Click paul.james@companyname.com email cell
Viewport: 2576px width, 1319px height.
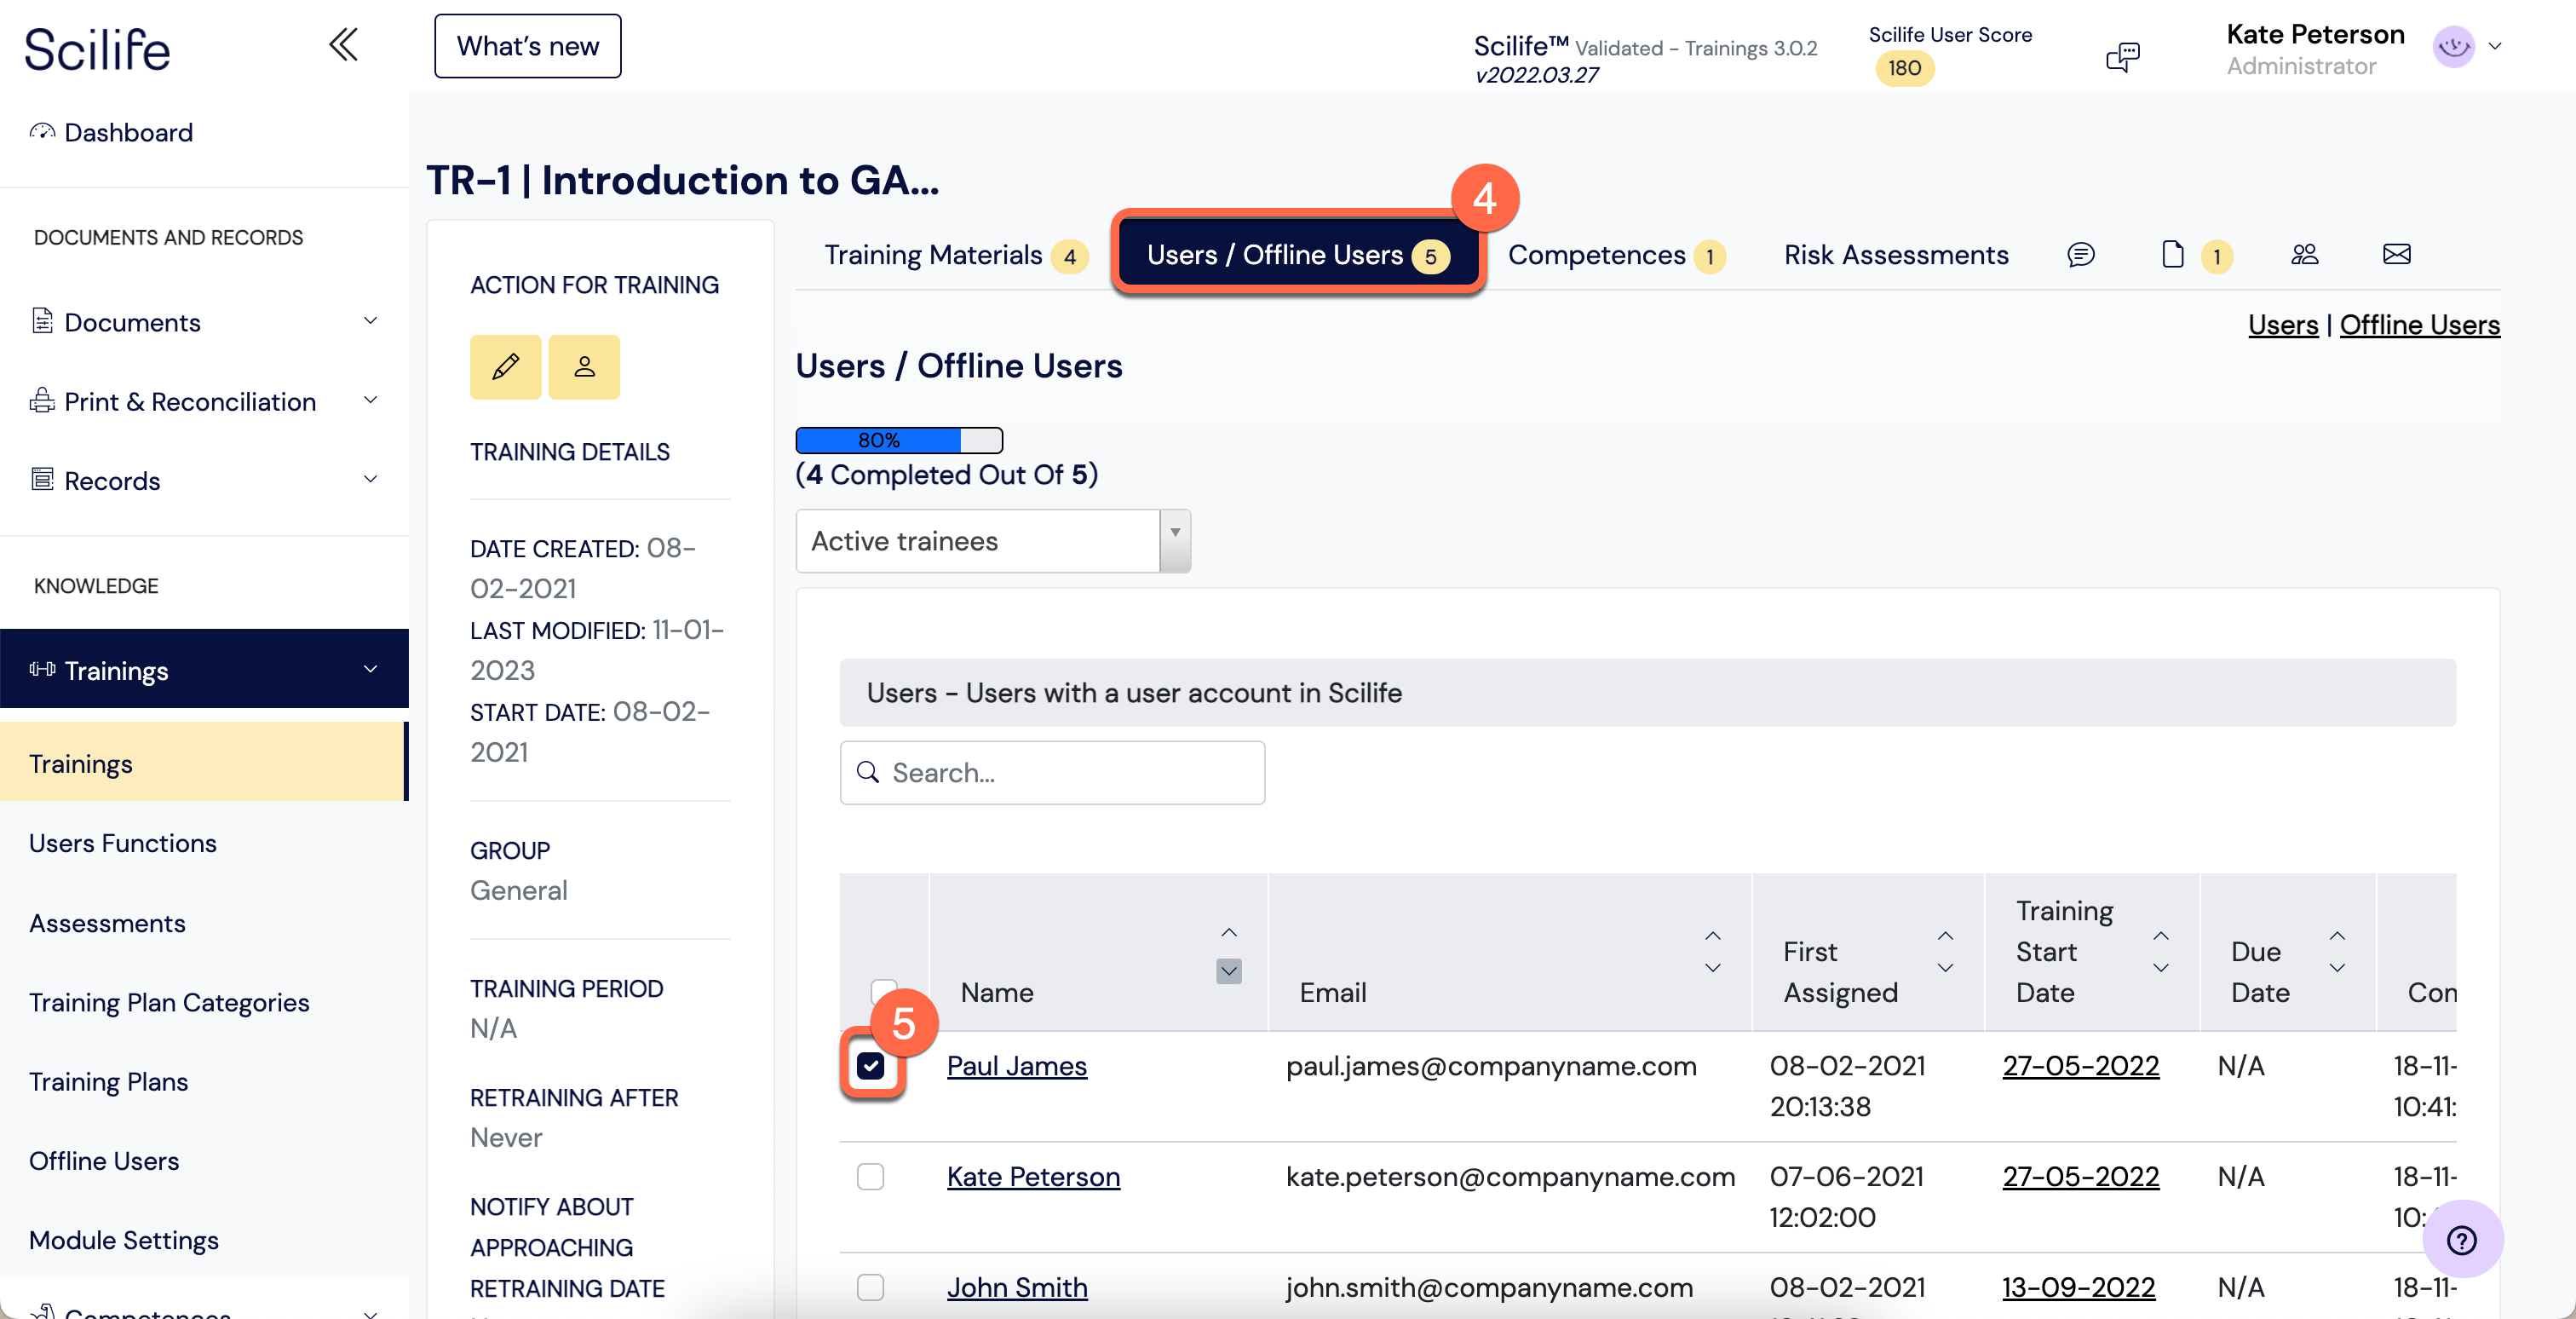pos(1490,1066)
